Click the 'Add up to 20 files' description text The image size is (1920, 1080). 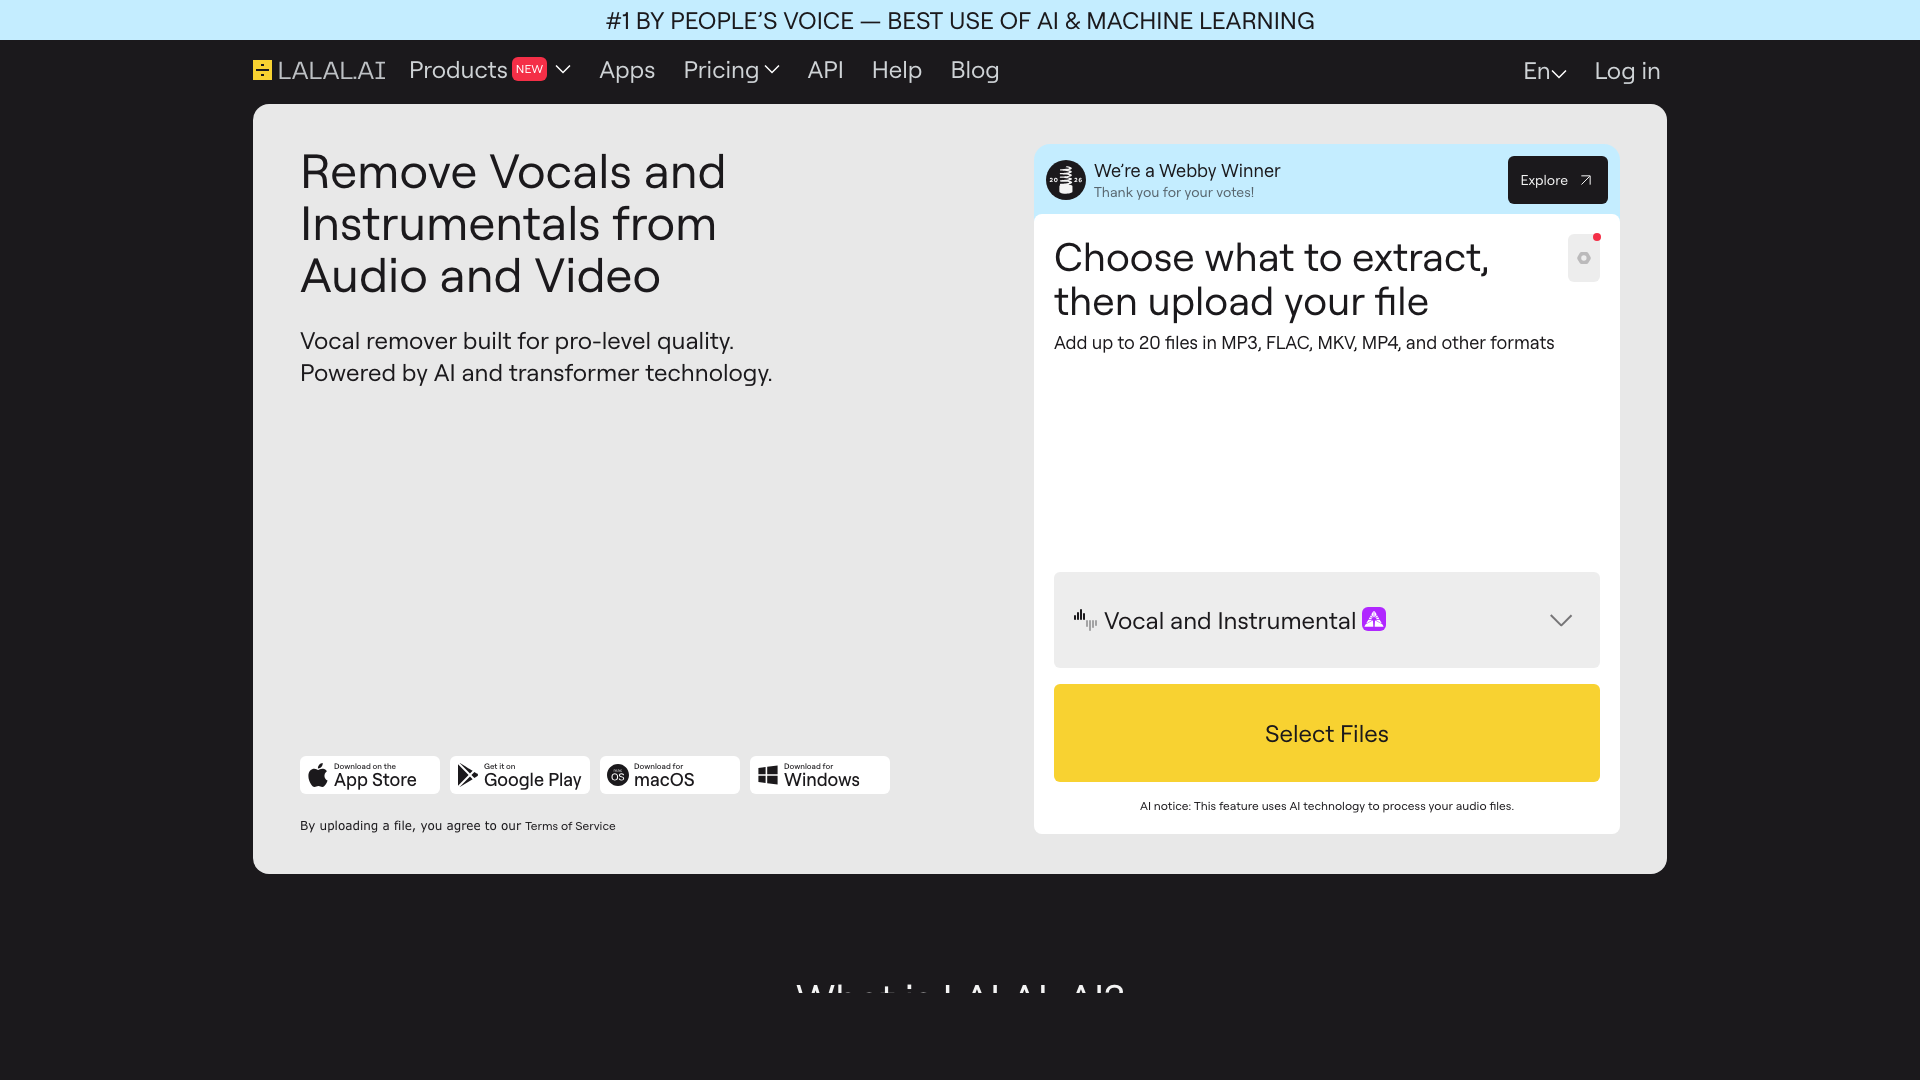tap(1304, 343)
